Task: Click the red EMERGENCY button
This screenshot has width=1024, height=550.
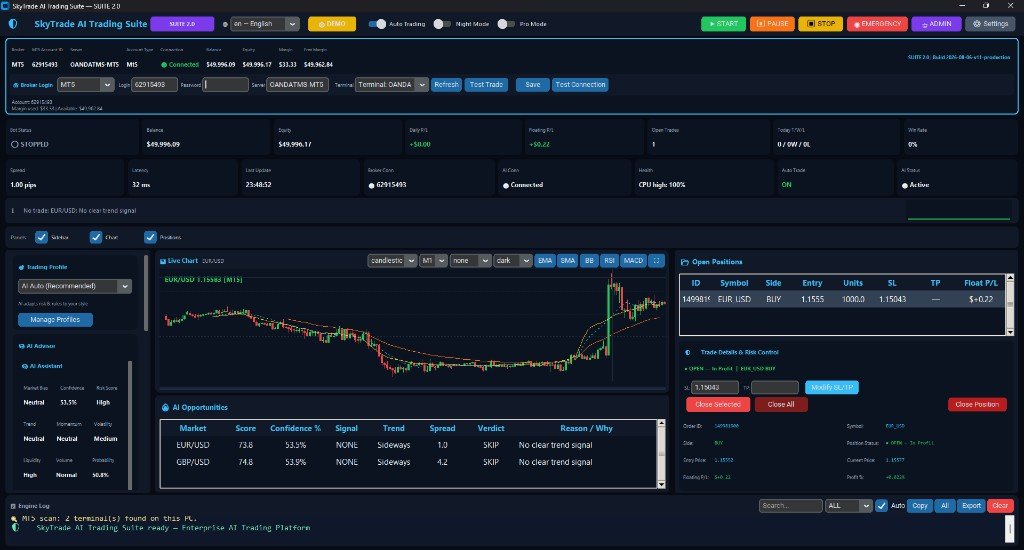Action: pos(877,24)
